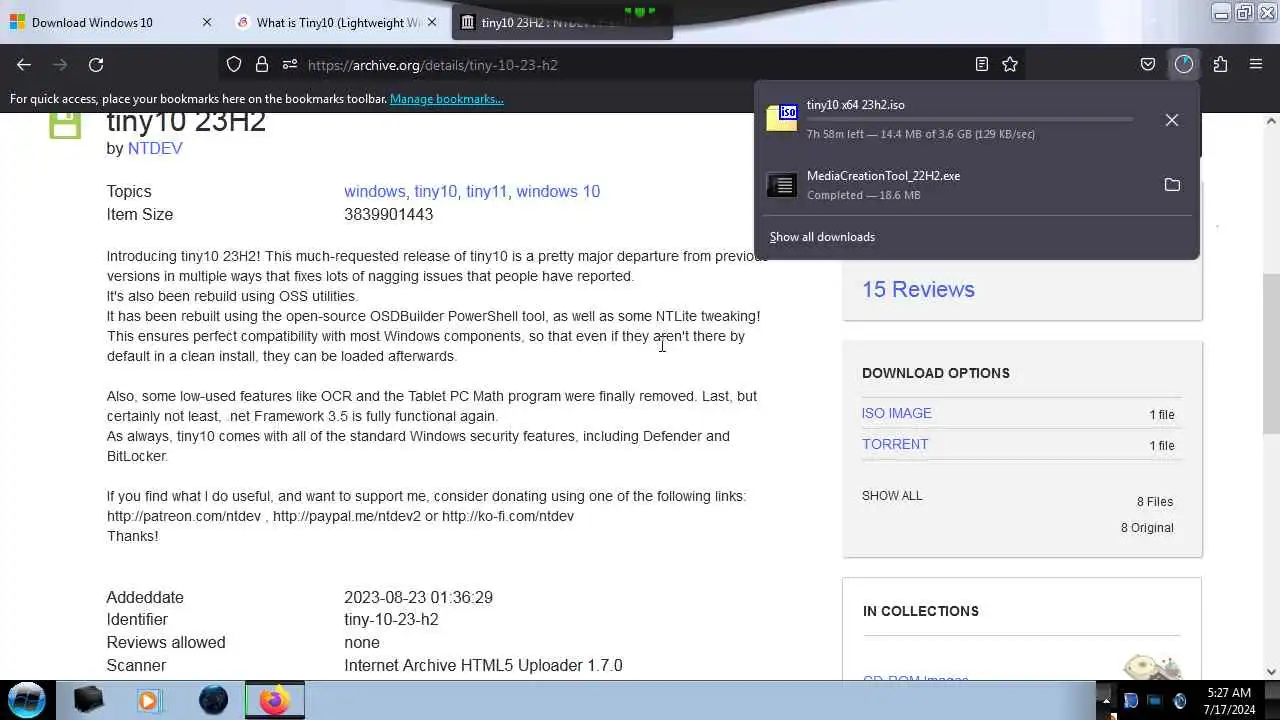Bookmark this page with star icon
This screenshot has height=720, width=1280.
coord(1010,64)
